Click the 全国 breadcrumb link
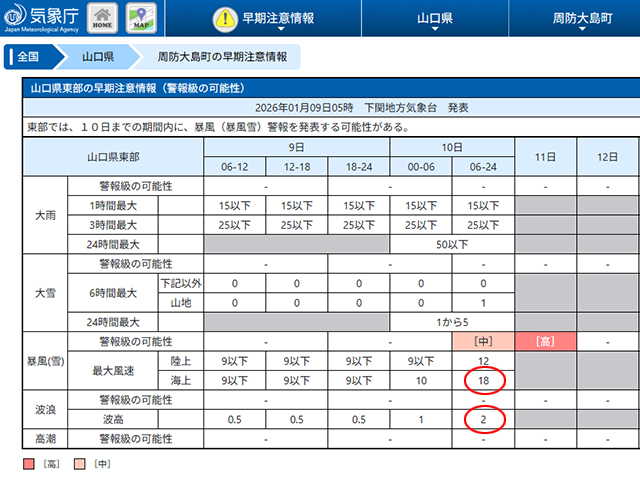 coord(28,57)
